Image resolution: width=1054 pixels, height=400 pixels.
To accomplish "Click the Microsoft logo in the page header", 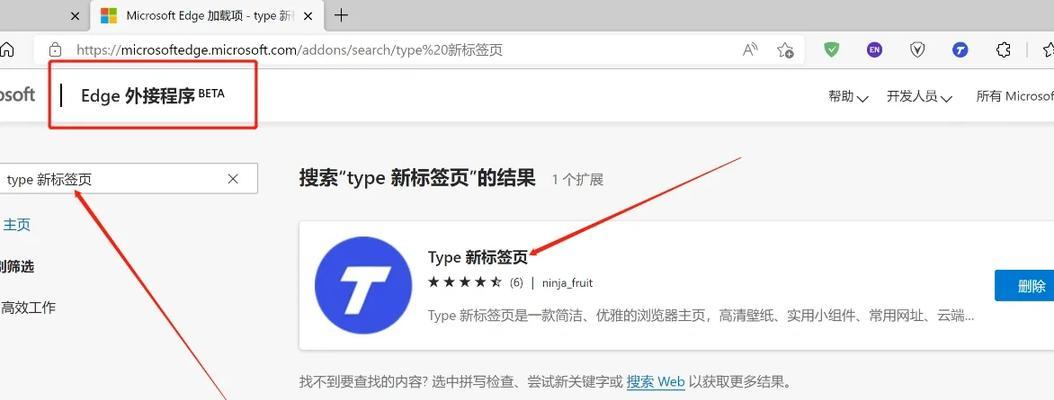I will 17,95.
